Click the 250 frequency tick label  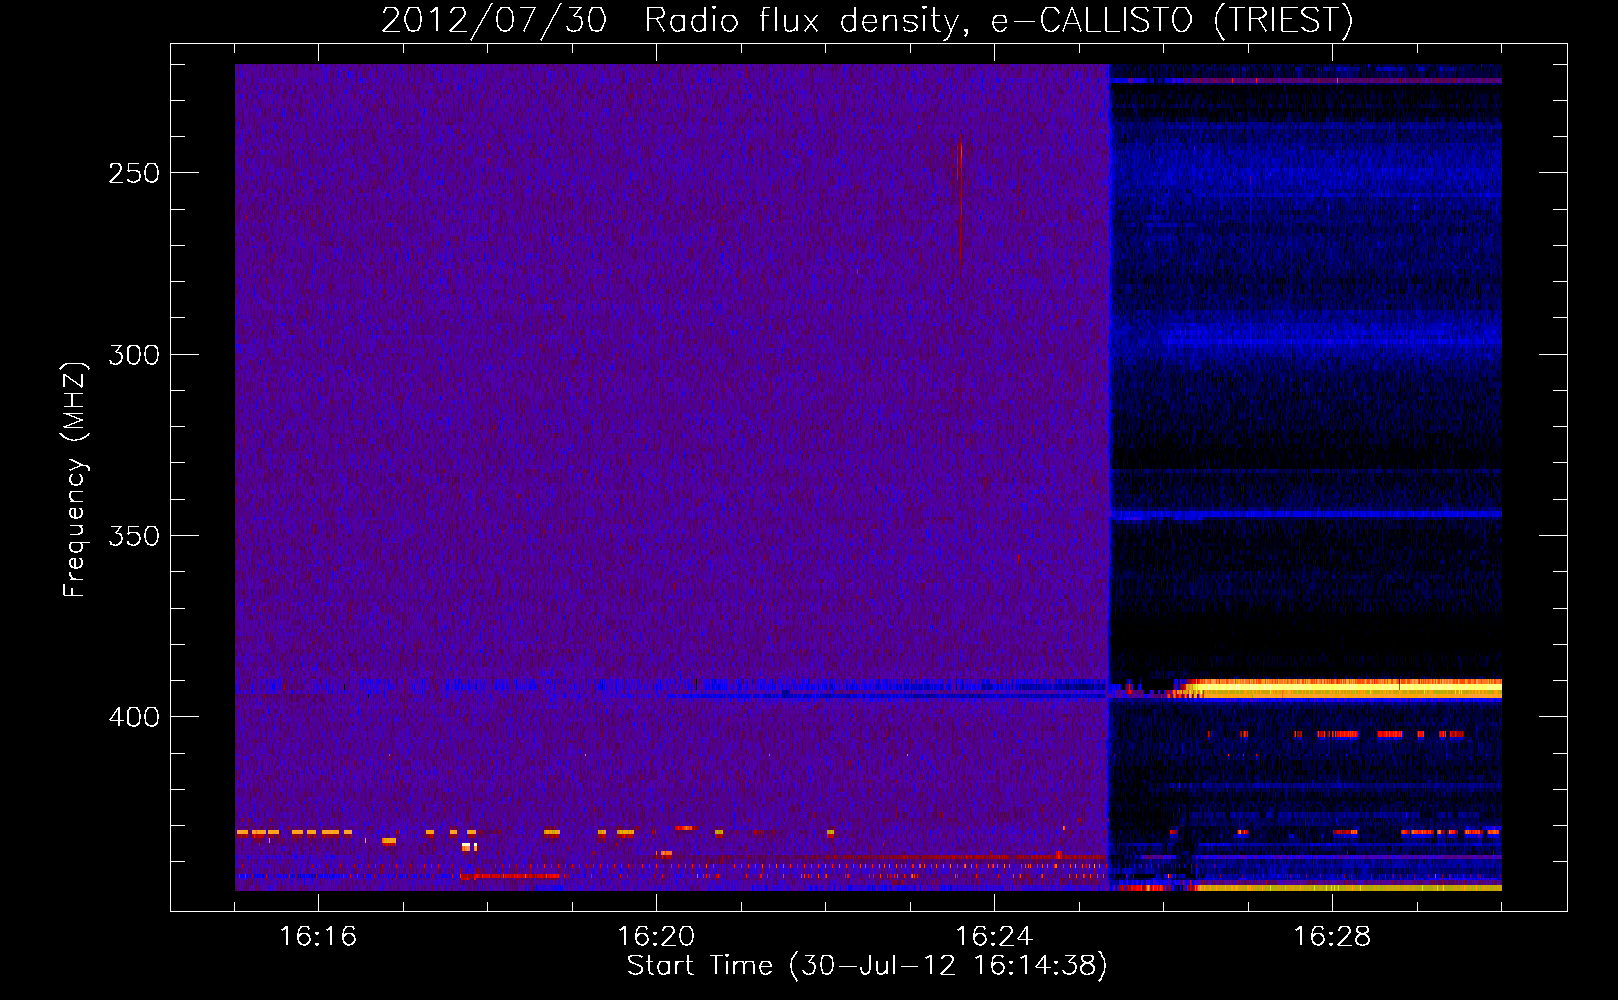coord(134,173)
